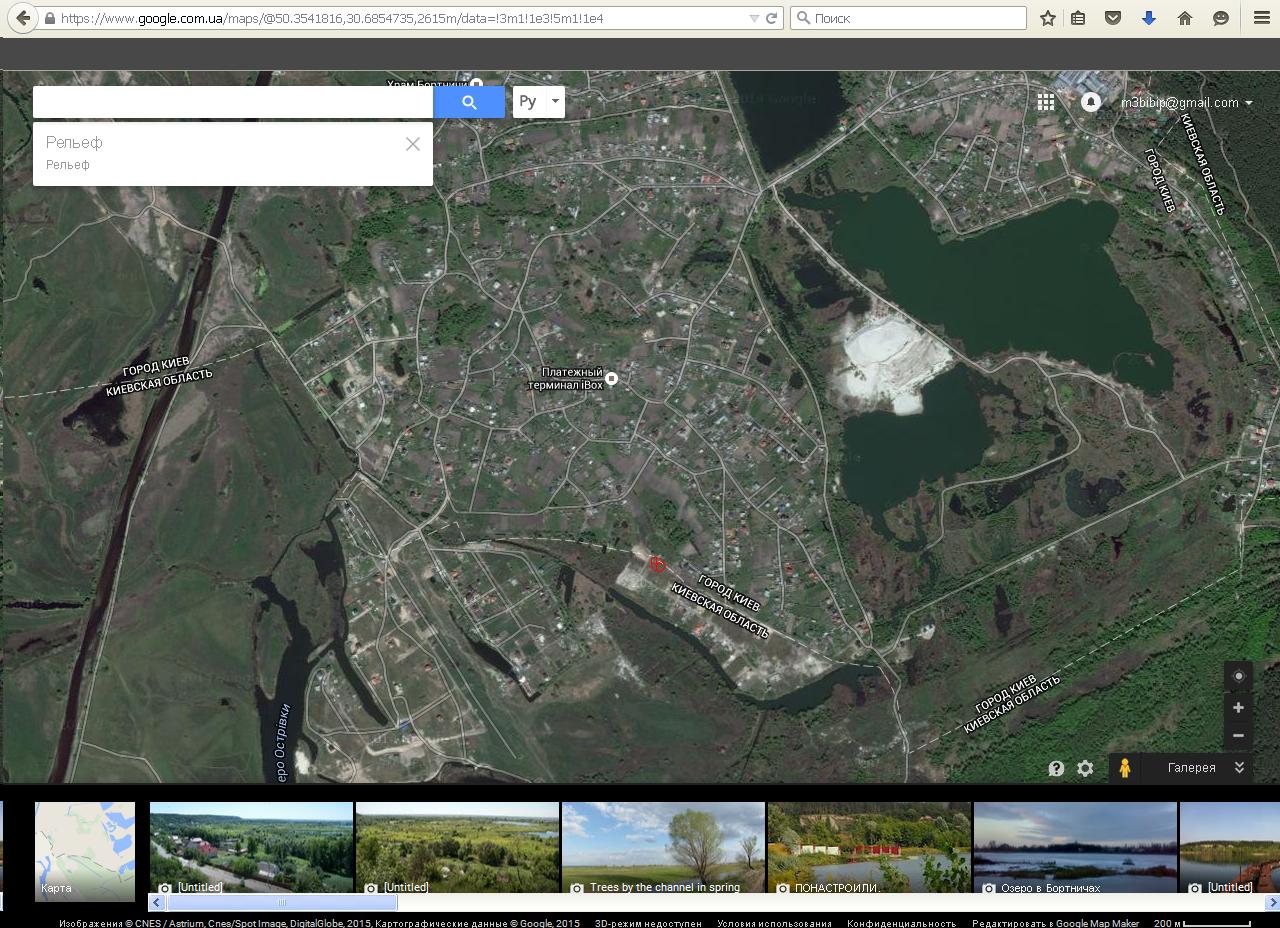Open map settings gear
This screenshot has width=1280, height=928.
click(1085, 768)
